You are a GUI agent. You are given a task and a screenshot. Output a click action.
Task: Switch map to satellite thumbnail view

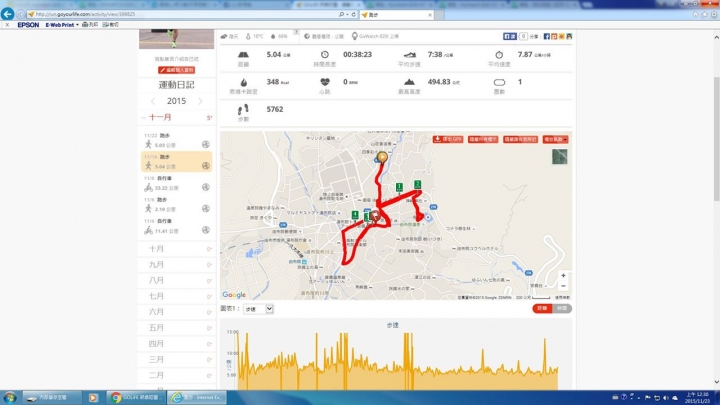559,157
